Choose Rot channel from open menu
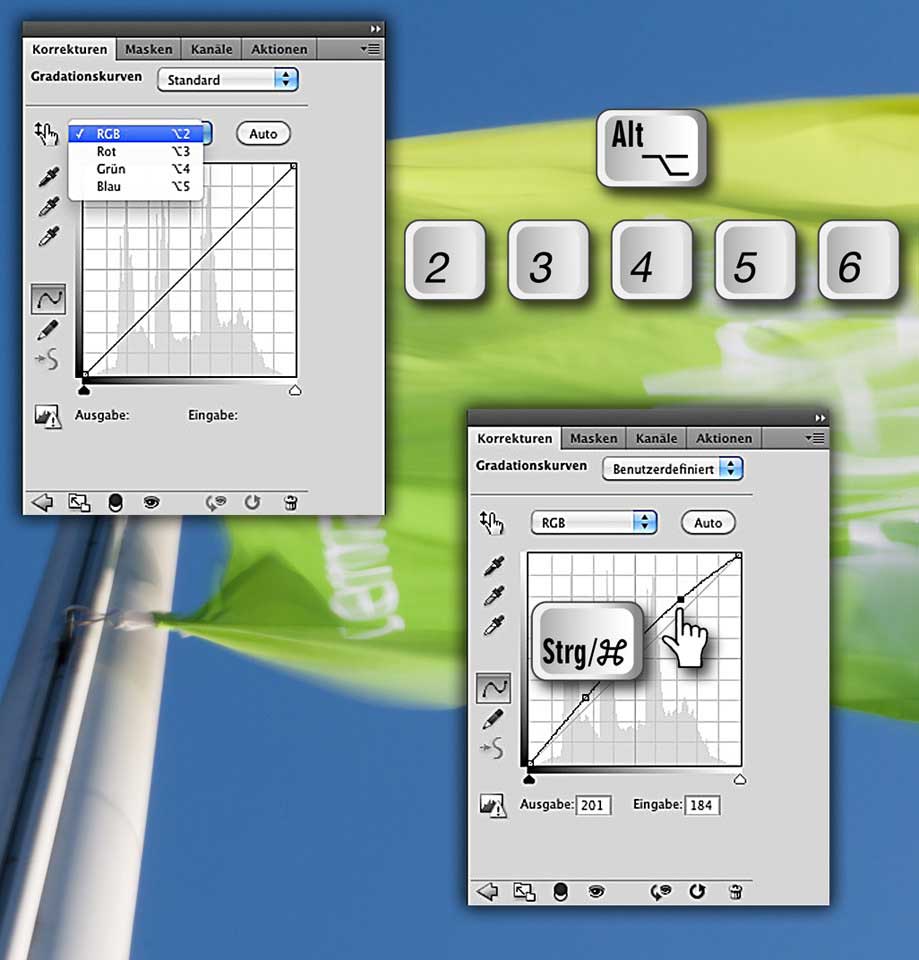 [x=135, y=151]
